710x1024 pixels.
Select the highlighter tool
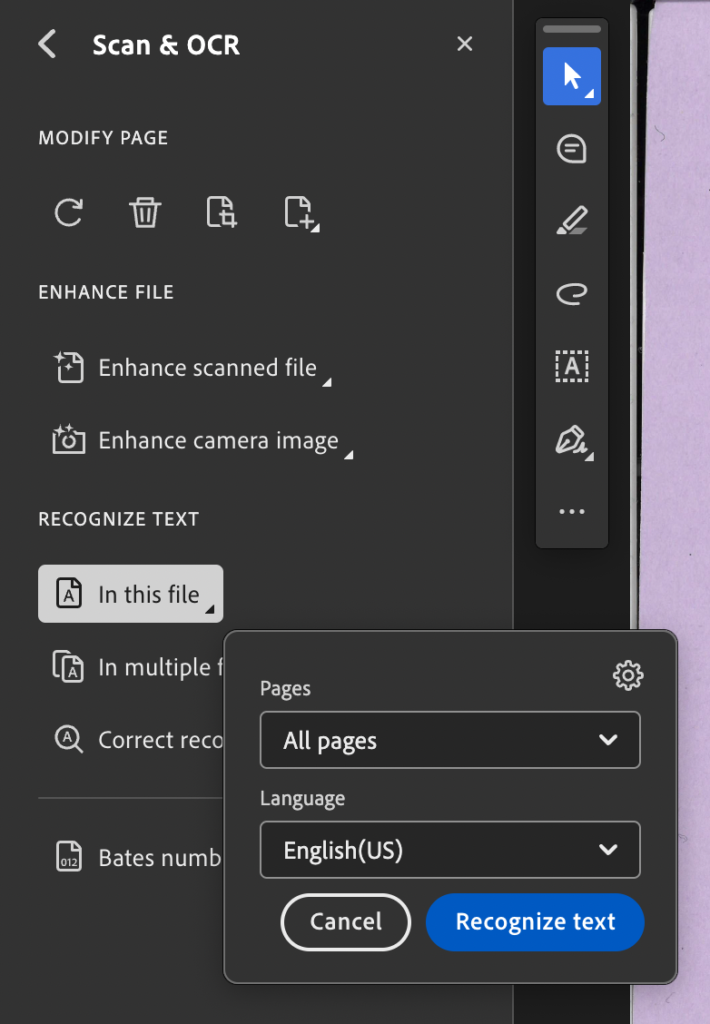[x=572, y=220]
